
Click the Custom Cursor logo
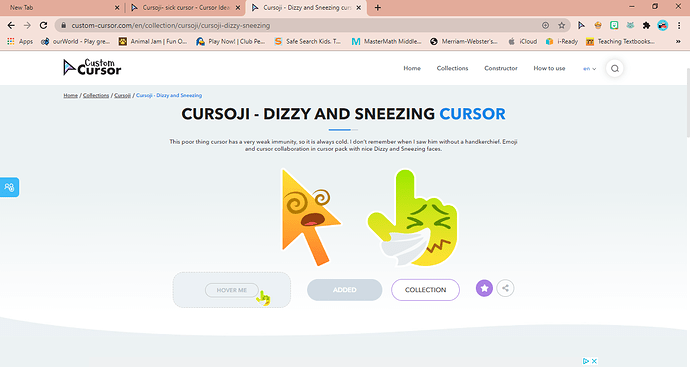tap(92, 67)
